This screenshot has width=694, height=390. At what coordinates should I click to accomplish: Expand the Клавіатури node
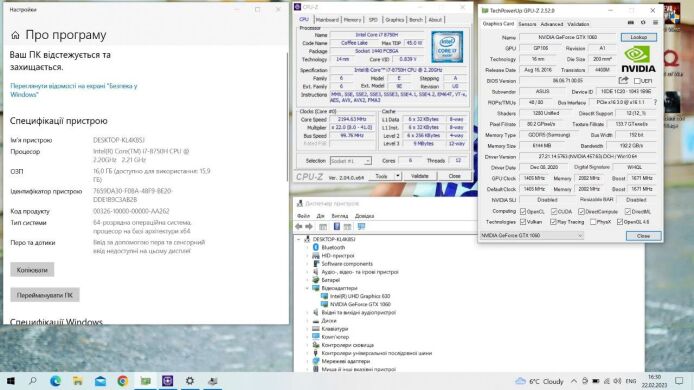coord(307,328)
